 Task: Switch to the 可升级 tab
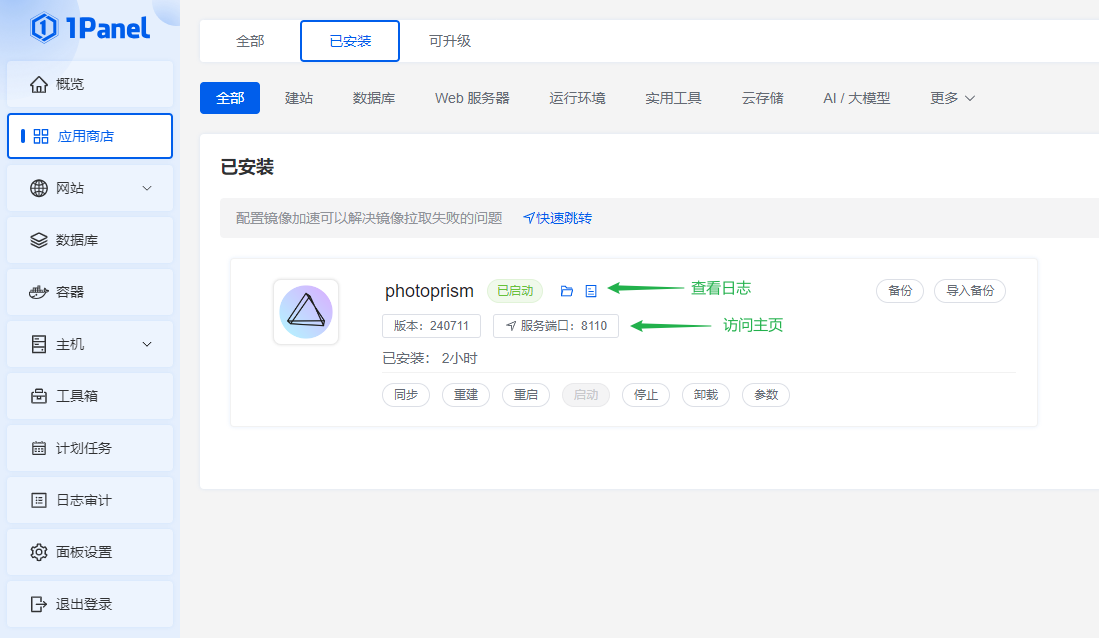coord(450,41)
